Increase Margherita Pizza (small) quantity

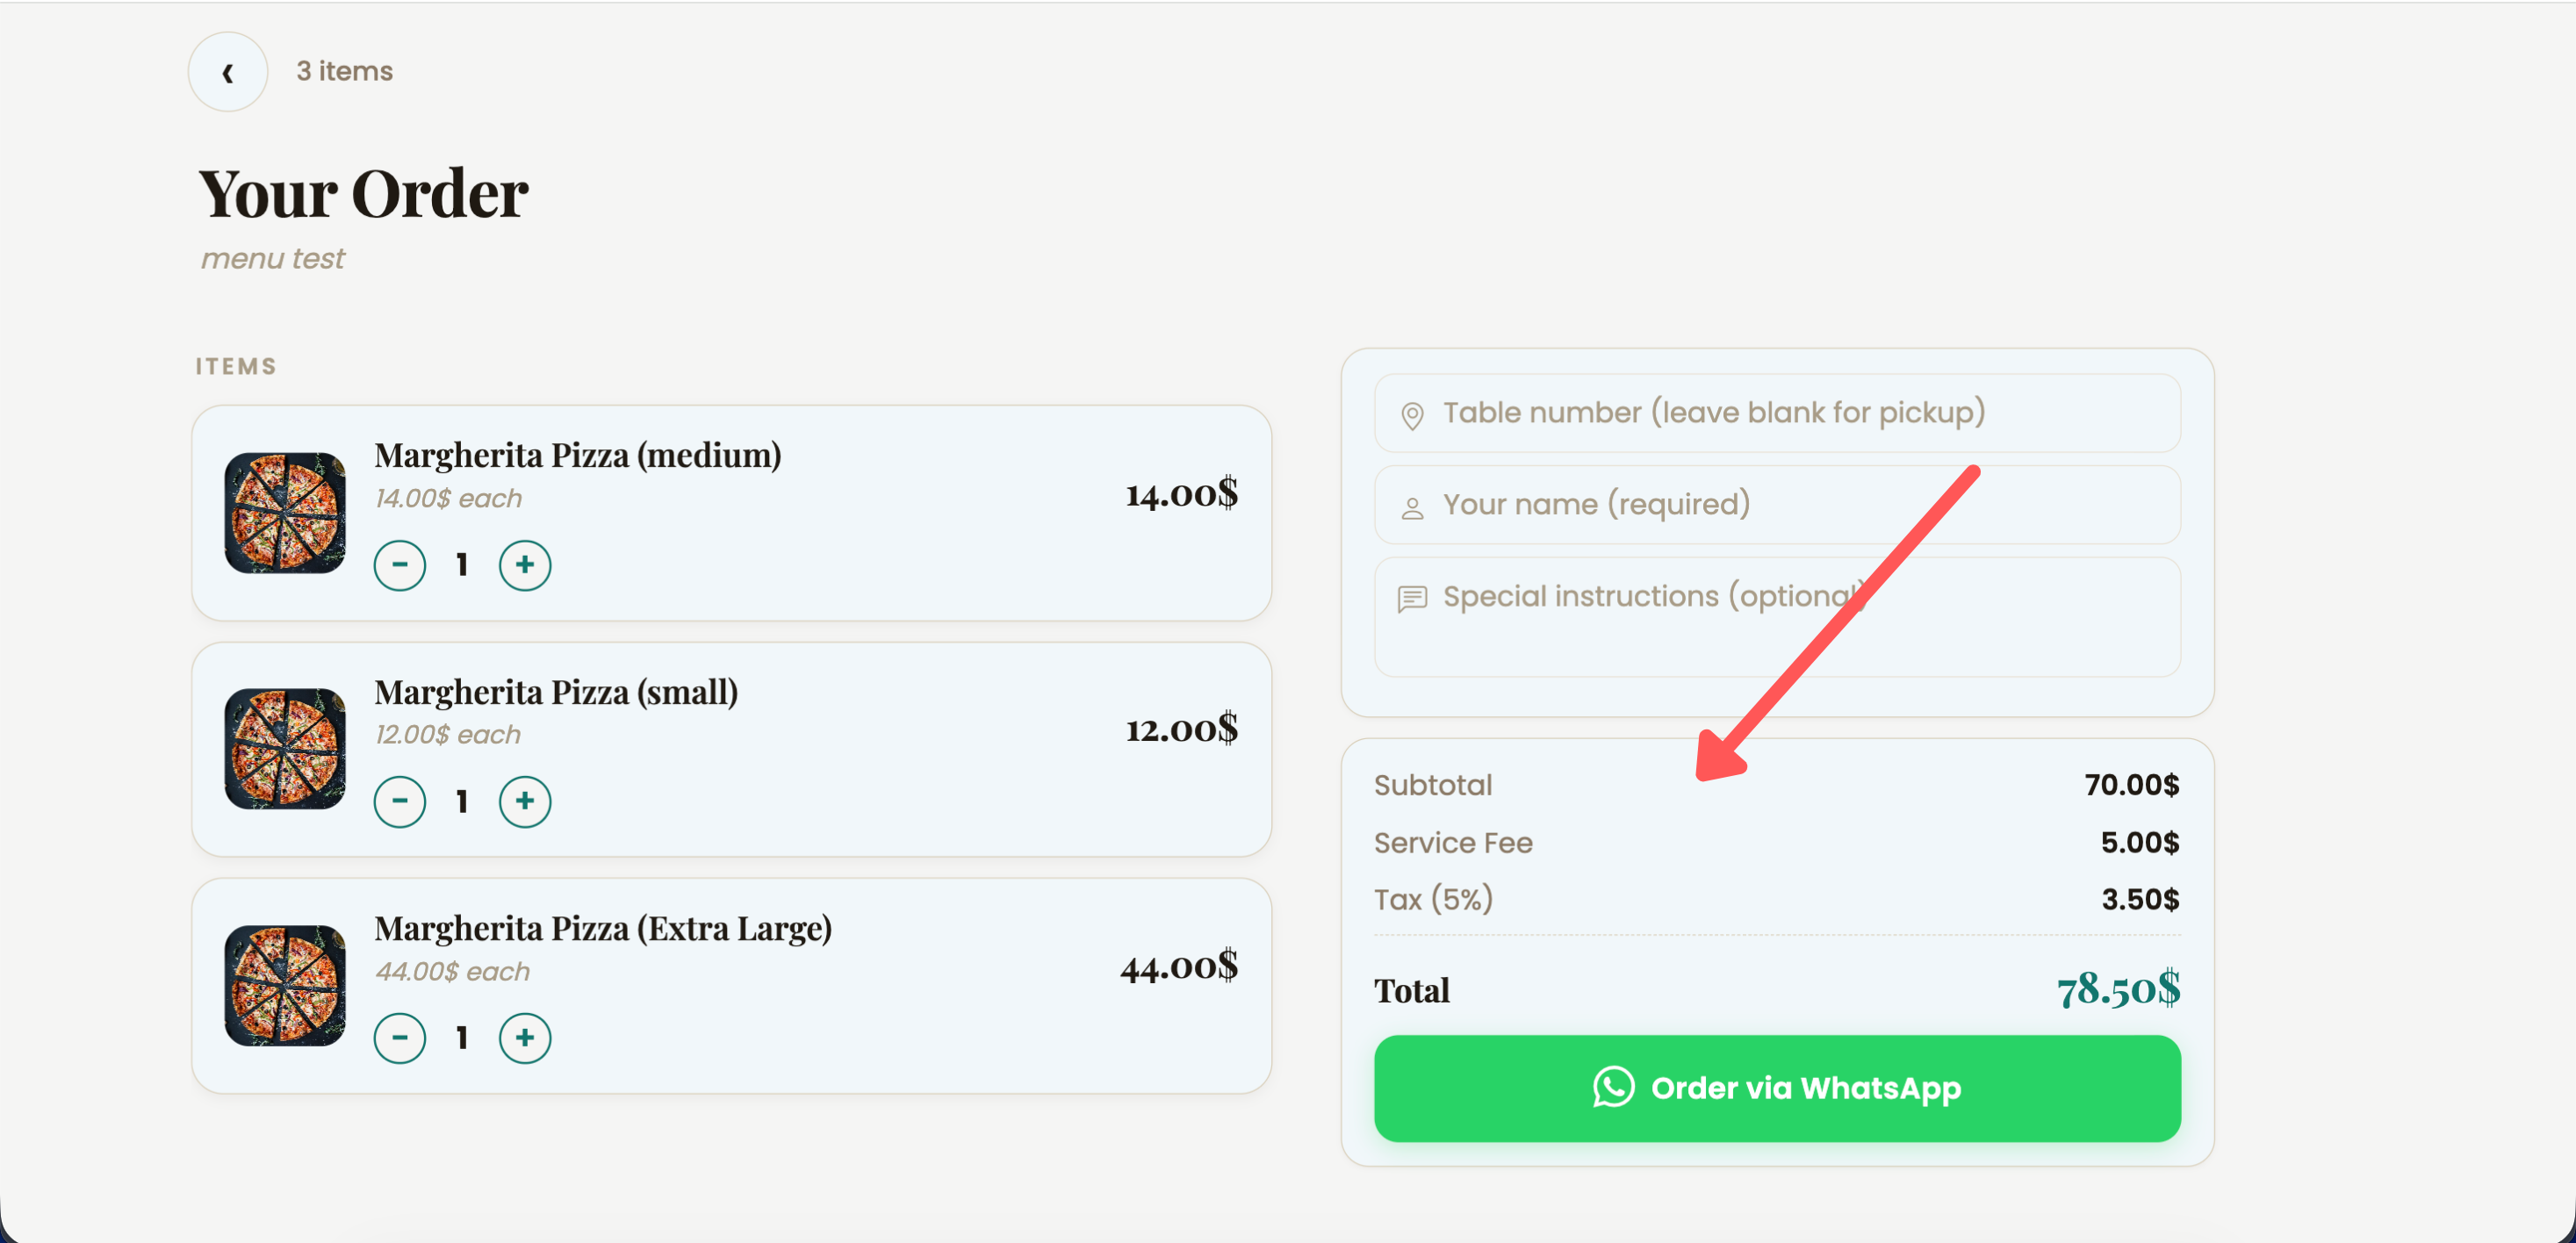coord(525,801)
